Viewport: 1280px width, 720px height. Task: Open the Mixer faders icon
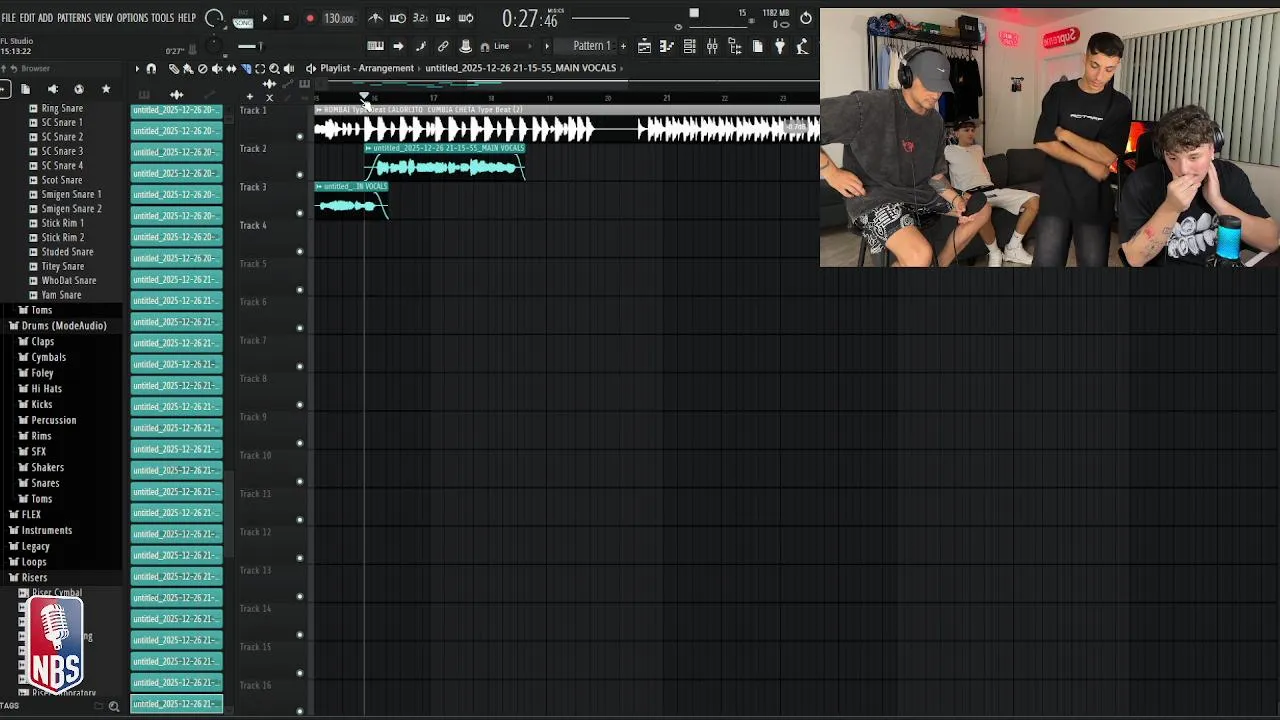712,46
